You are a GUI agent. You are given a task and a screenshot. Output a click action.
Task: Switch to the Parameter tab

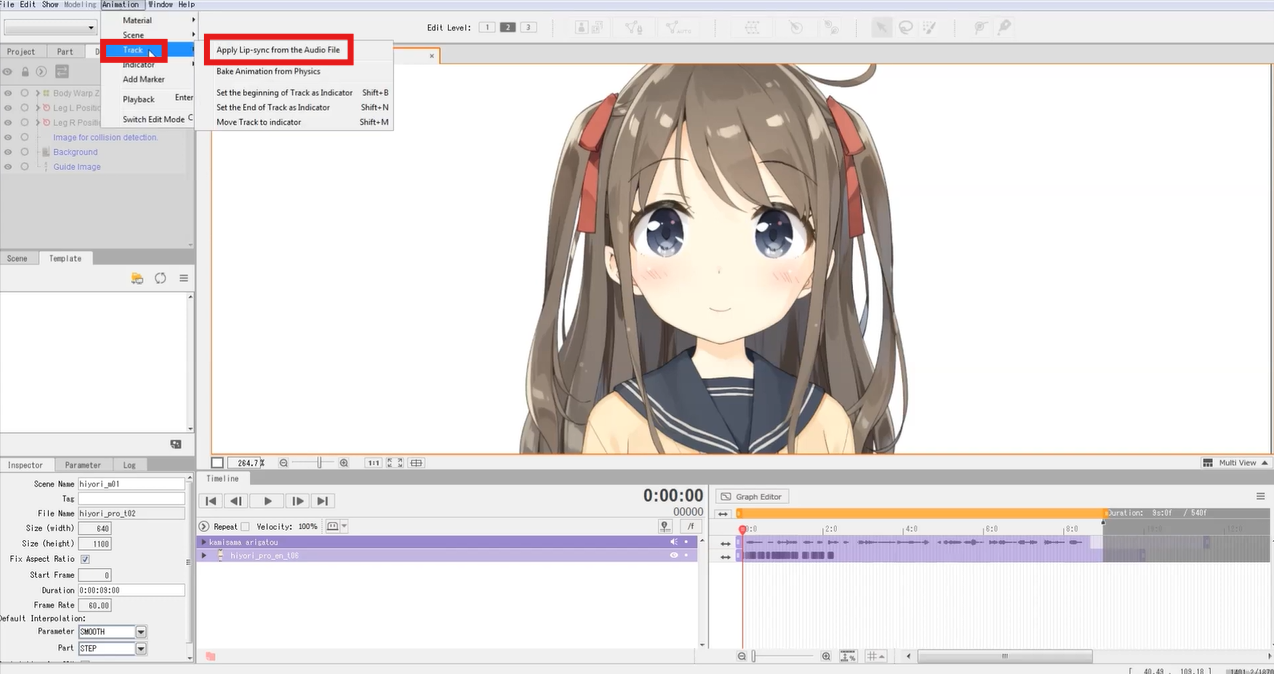83,465
